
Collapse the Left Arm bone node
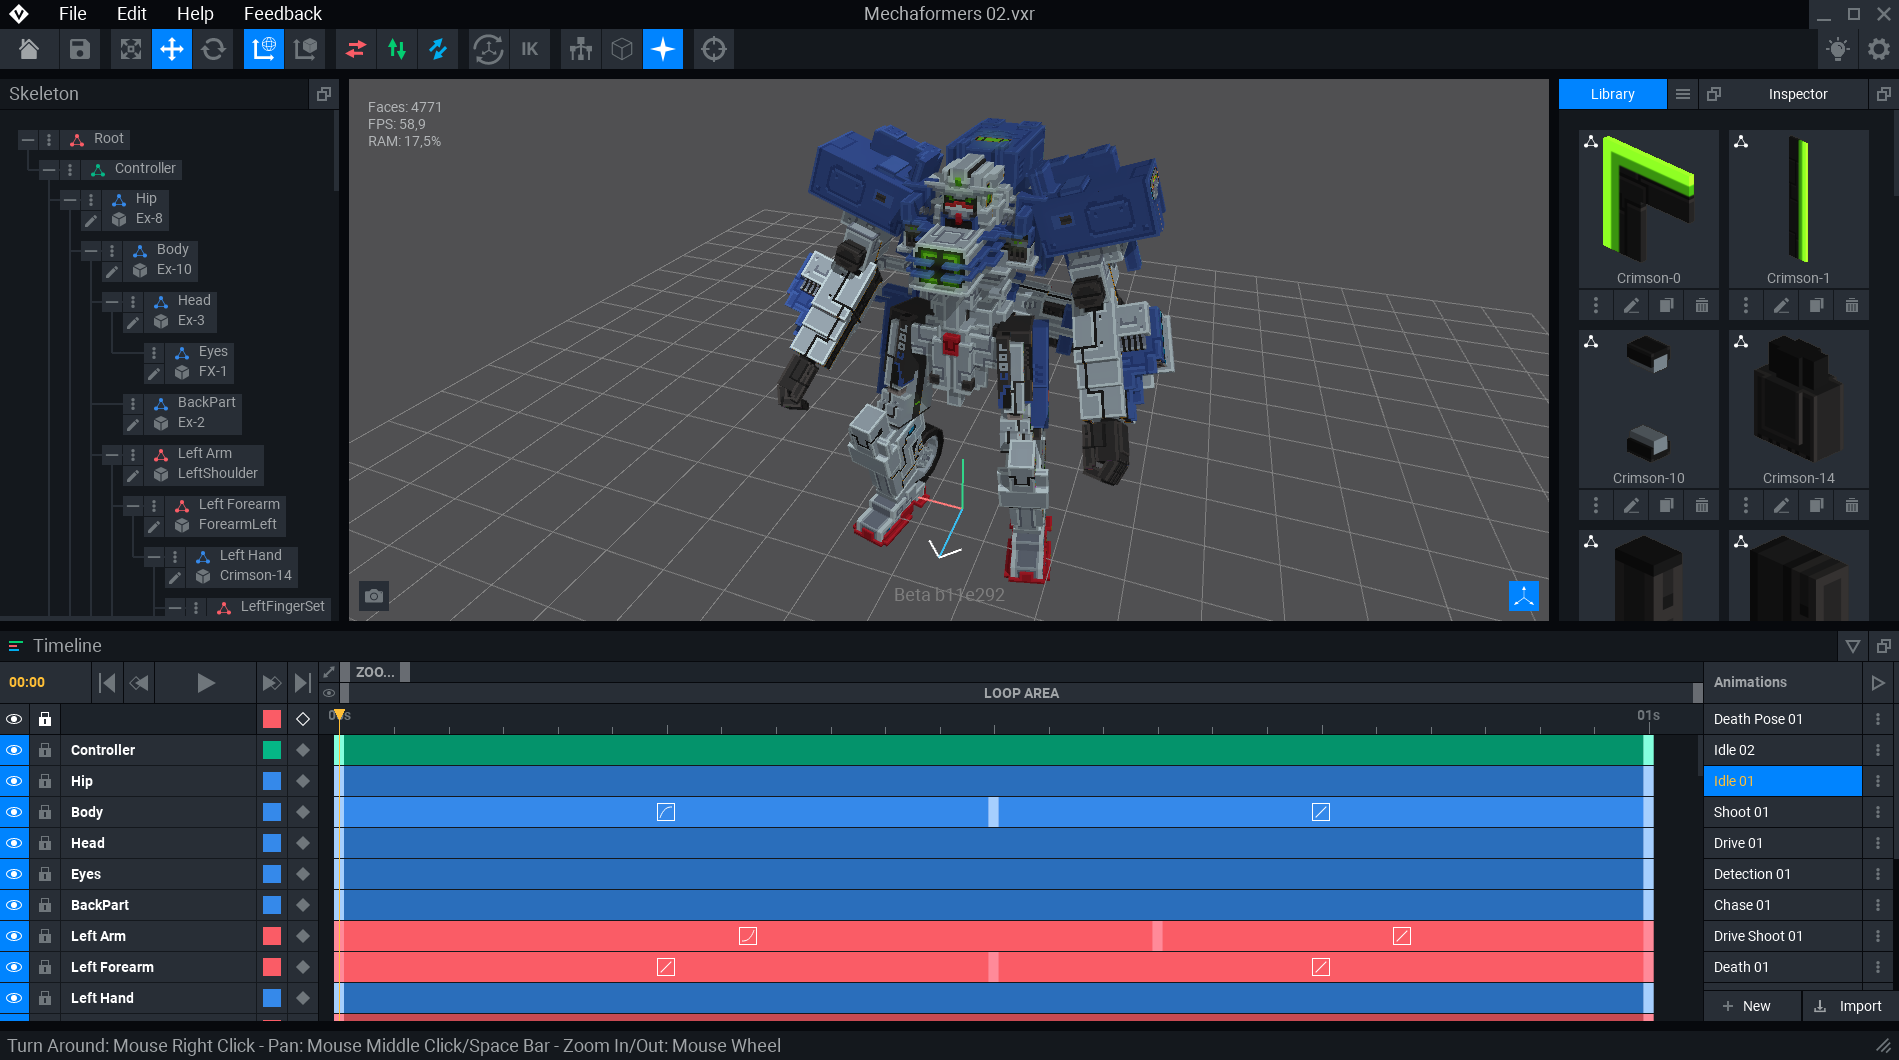pos(112,455)
